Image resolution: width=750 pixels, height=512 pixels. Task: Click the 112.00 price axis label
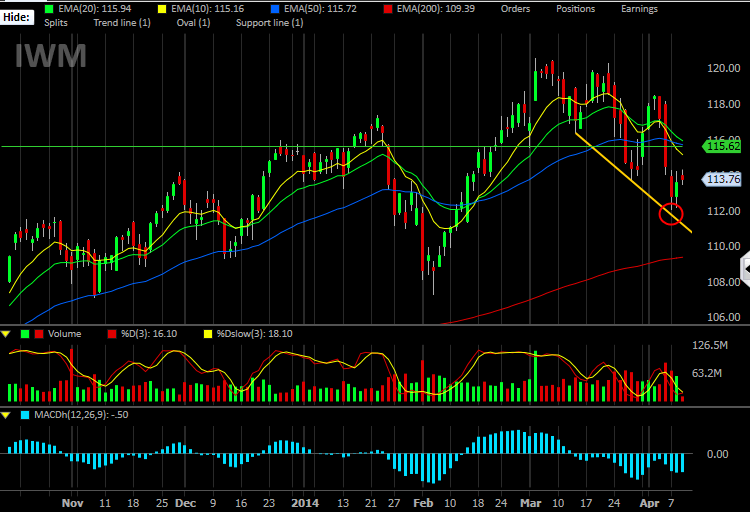point(724,211)
